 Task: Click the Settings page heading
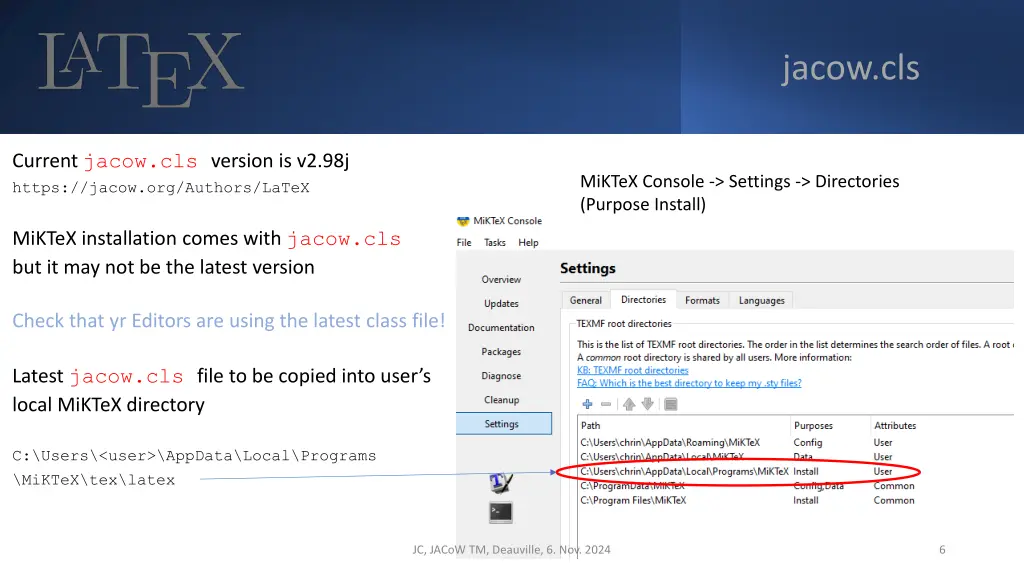tap(588, 268)
